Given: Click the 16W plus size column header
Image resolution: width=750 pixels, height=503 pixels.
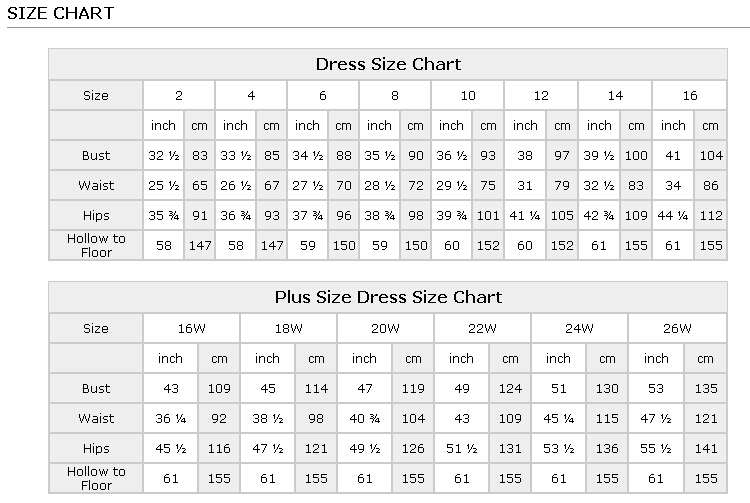Looking at the screenshot, I should 191,329.
